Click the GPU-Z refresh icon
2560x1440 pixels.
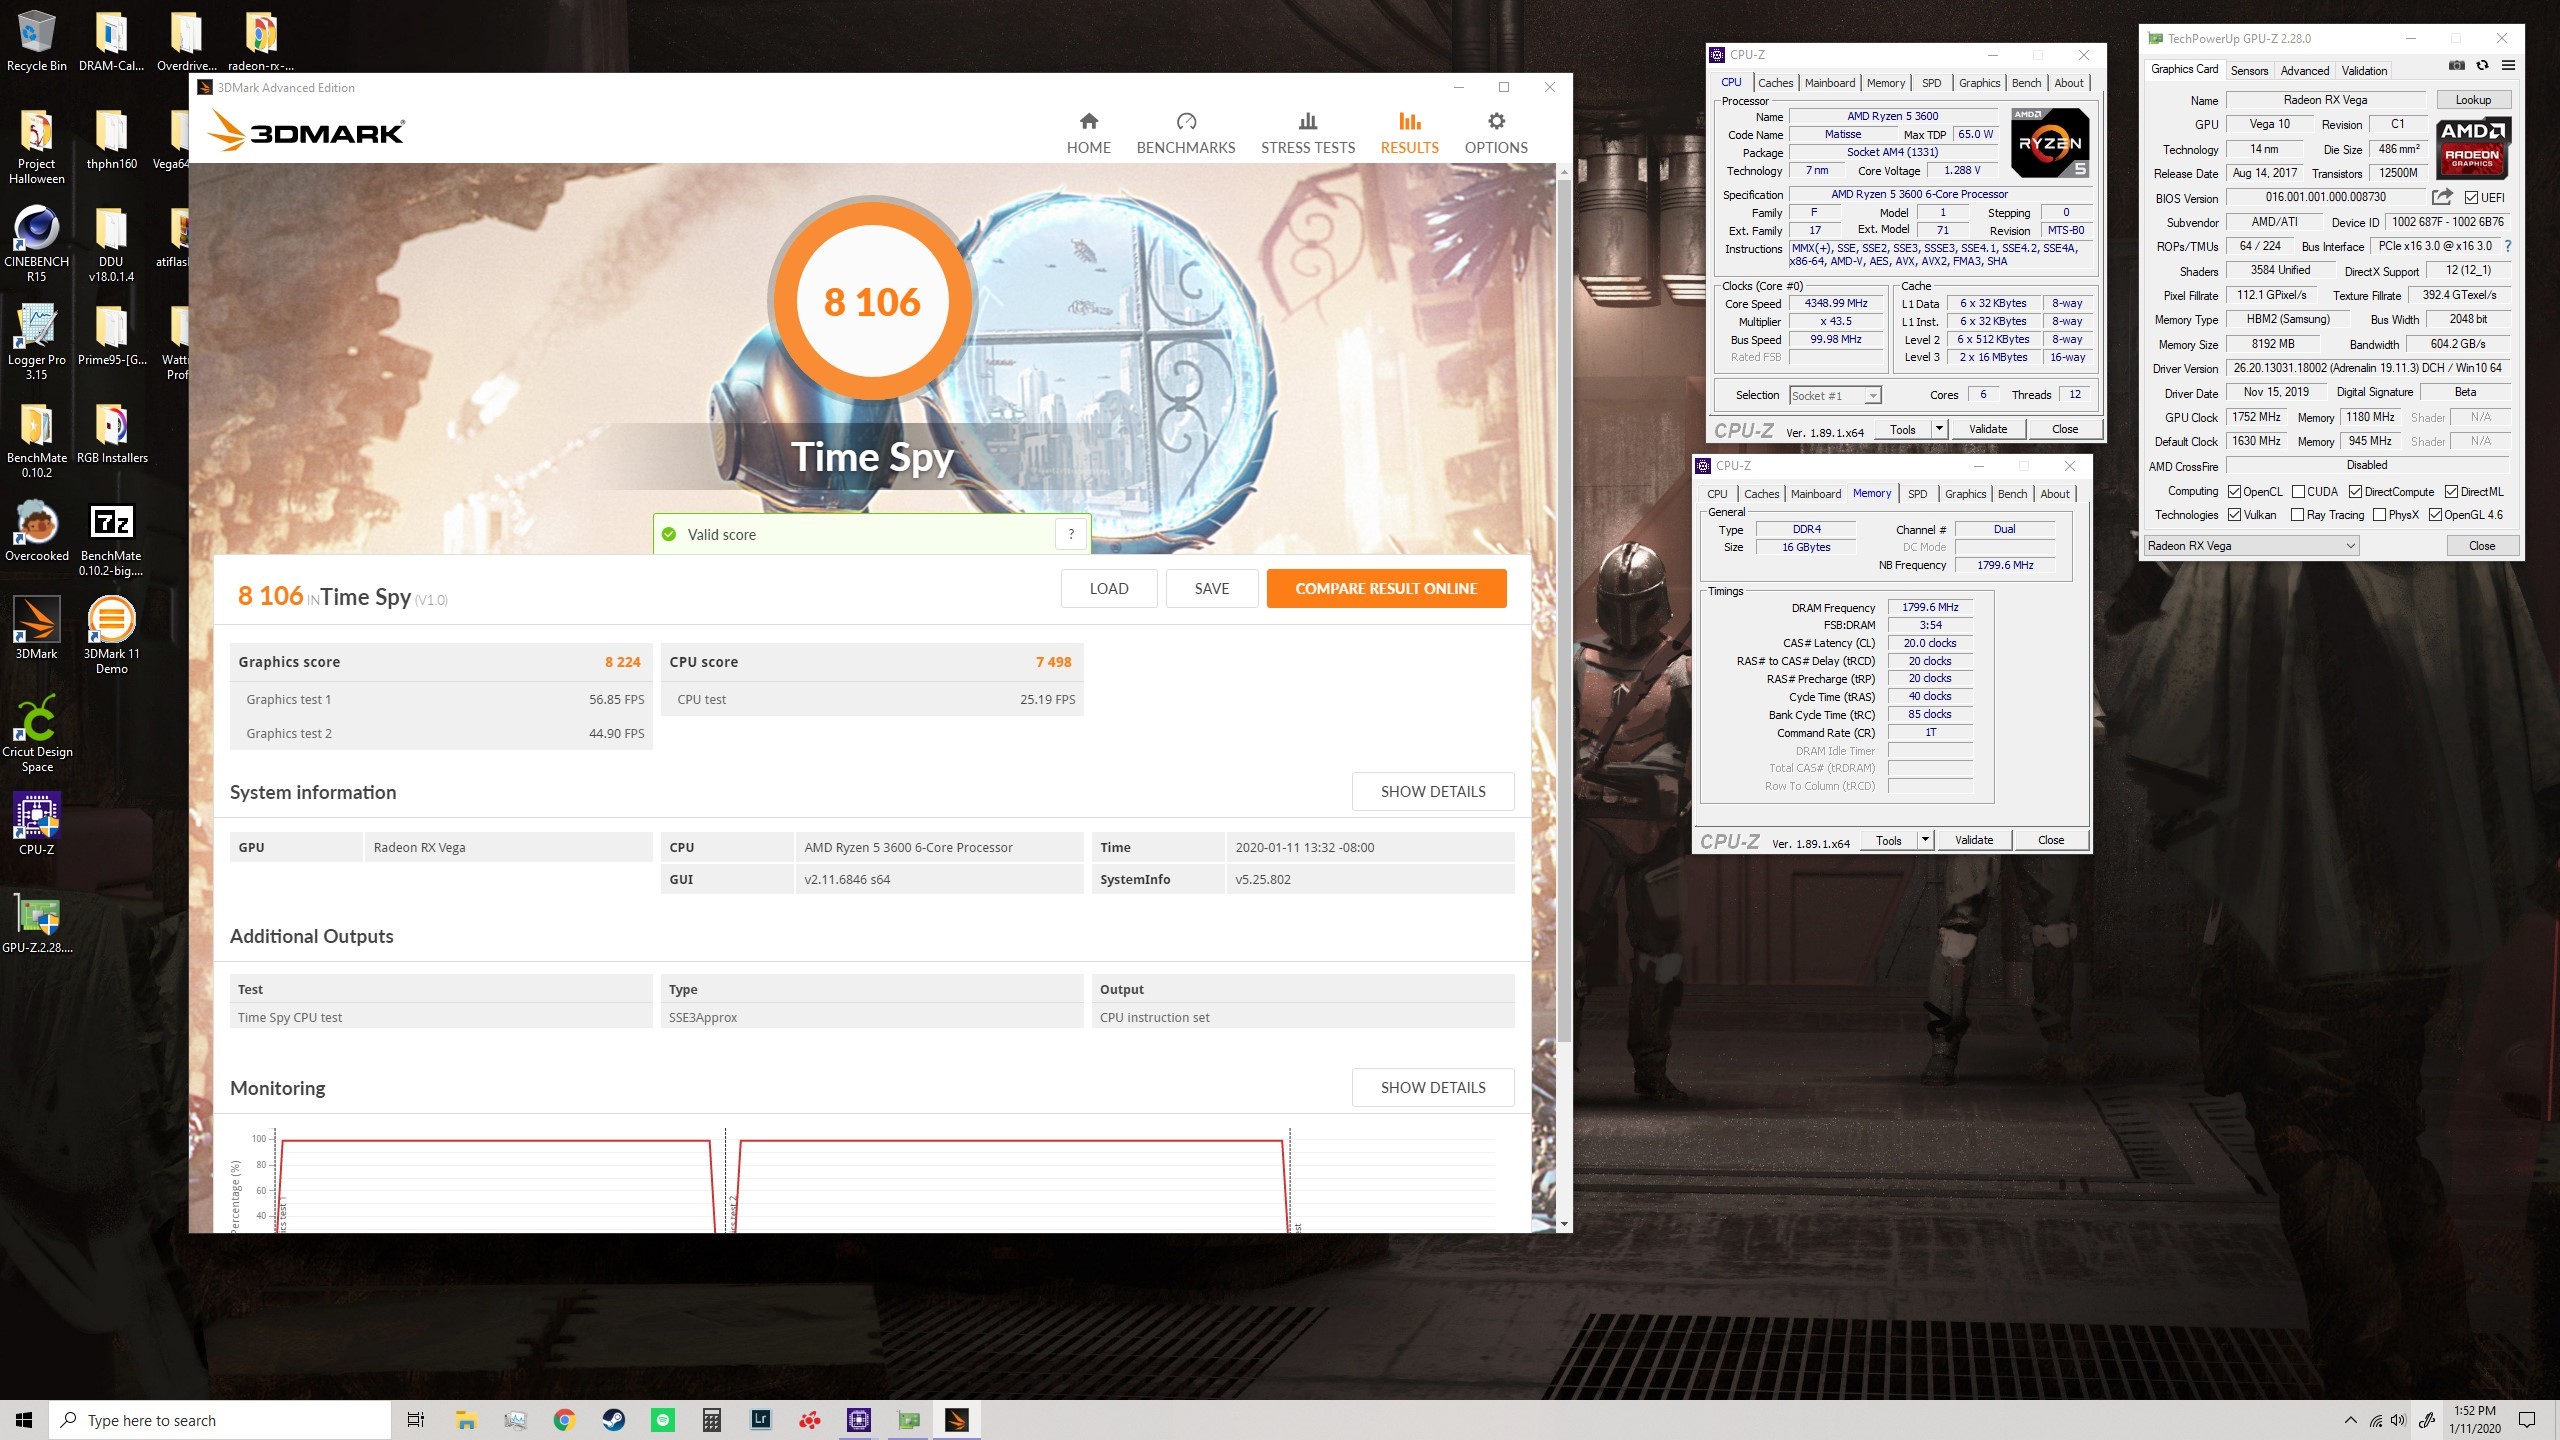(x=2482, y=66)
